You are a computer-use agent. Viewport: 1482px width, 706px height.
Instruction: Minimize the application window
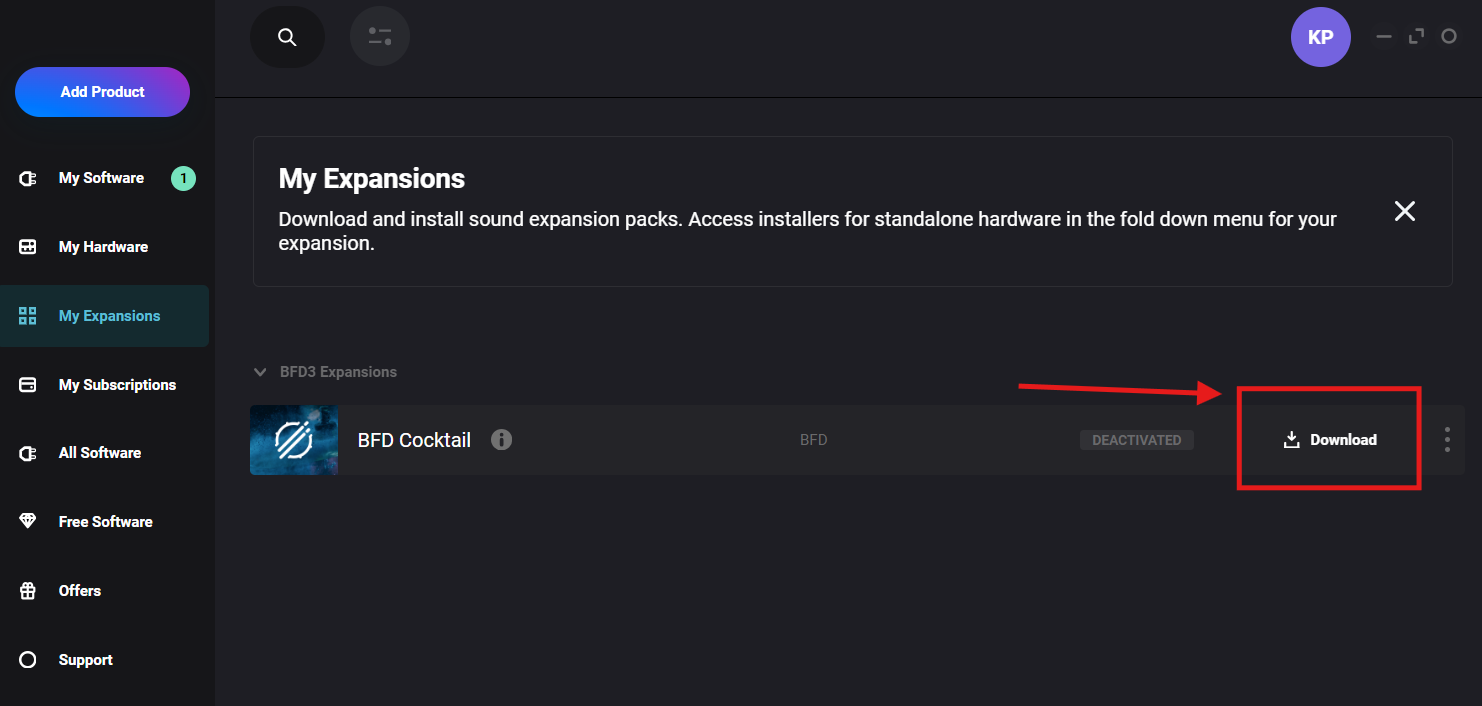point(1384,37)
